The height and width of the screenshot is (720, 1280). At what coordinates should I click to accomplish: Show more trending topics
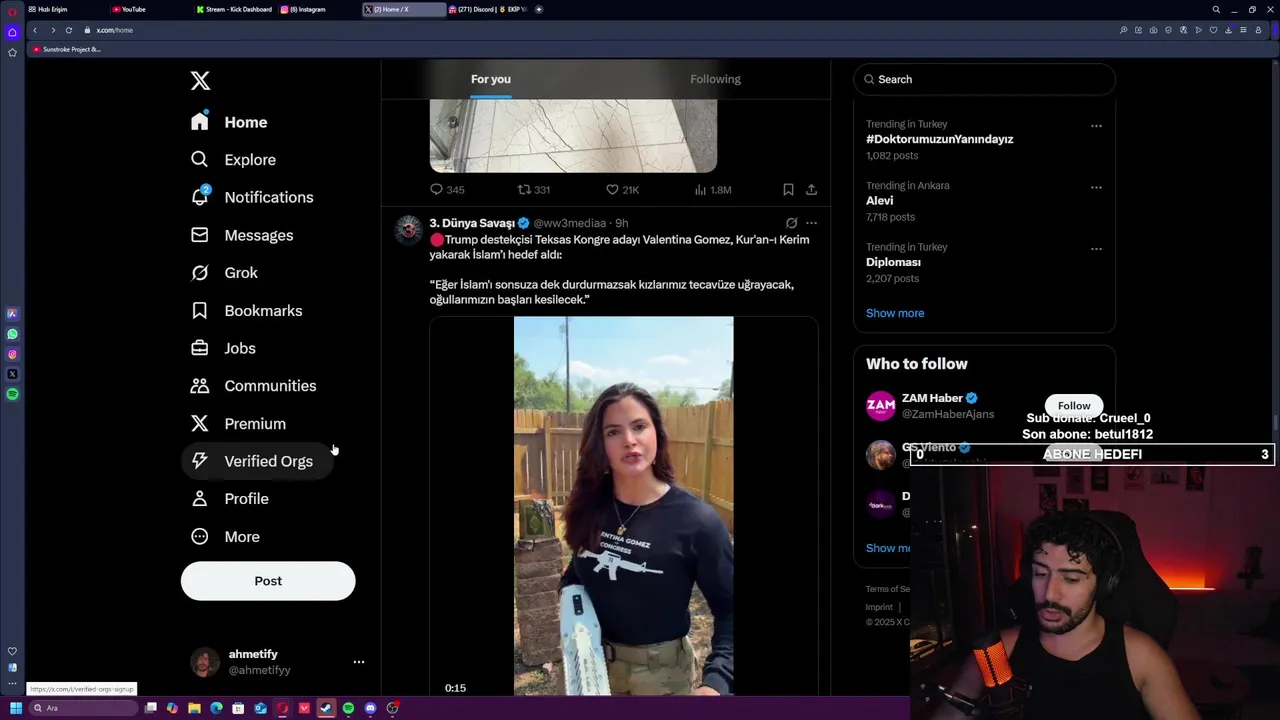(x=895, y=313)
